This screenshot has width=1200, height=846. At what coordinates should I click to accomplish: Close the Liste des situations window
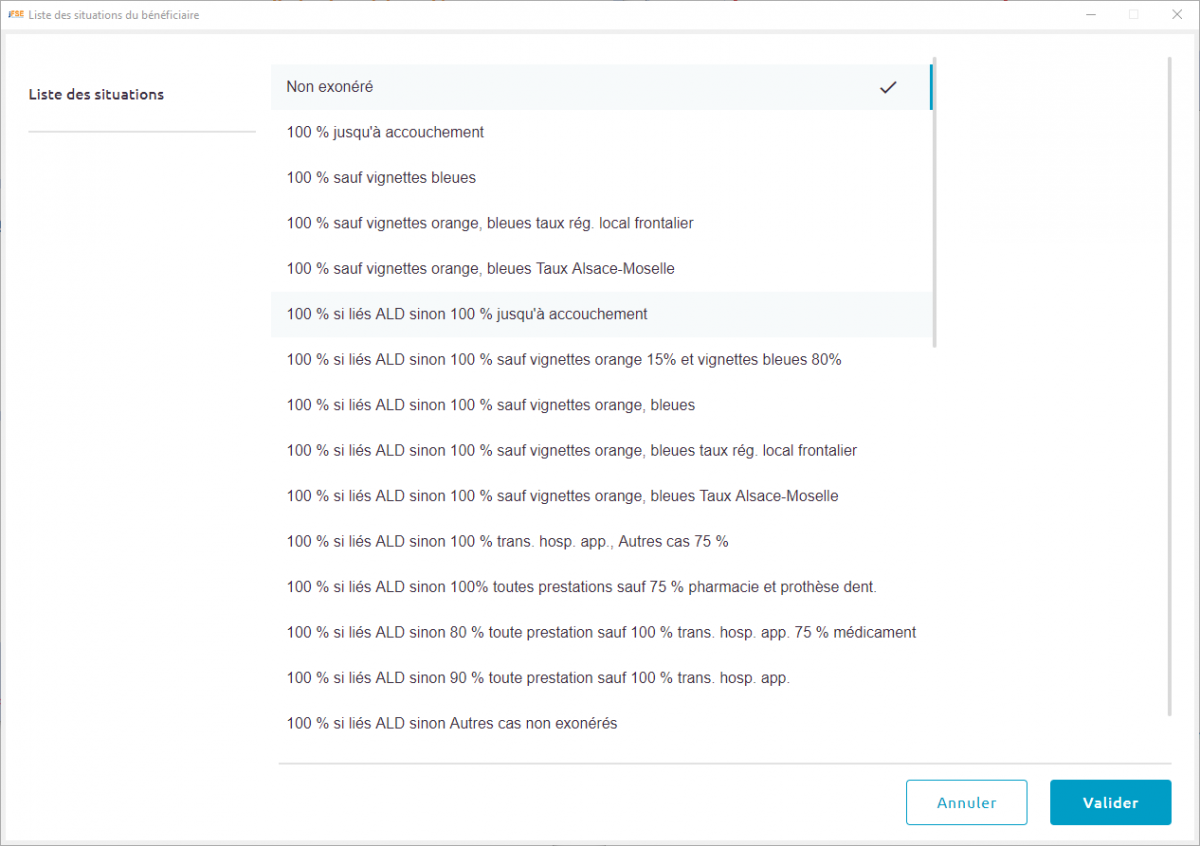[x=1176, y=14]
